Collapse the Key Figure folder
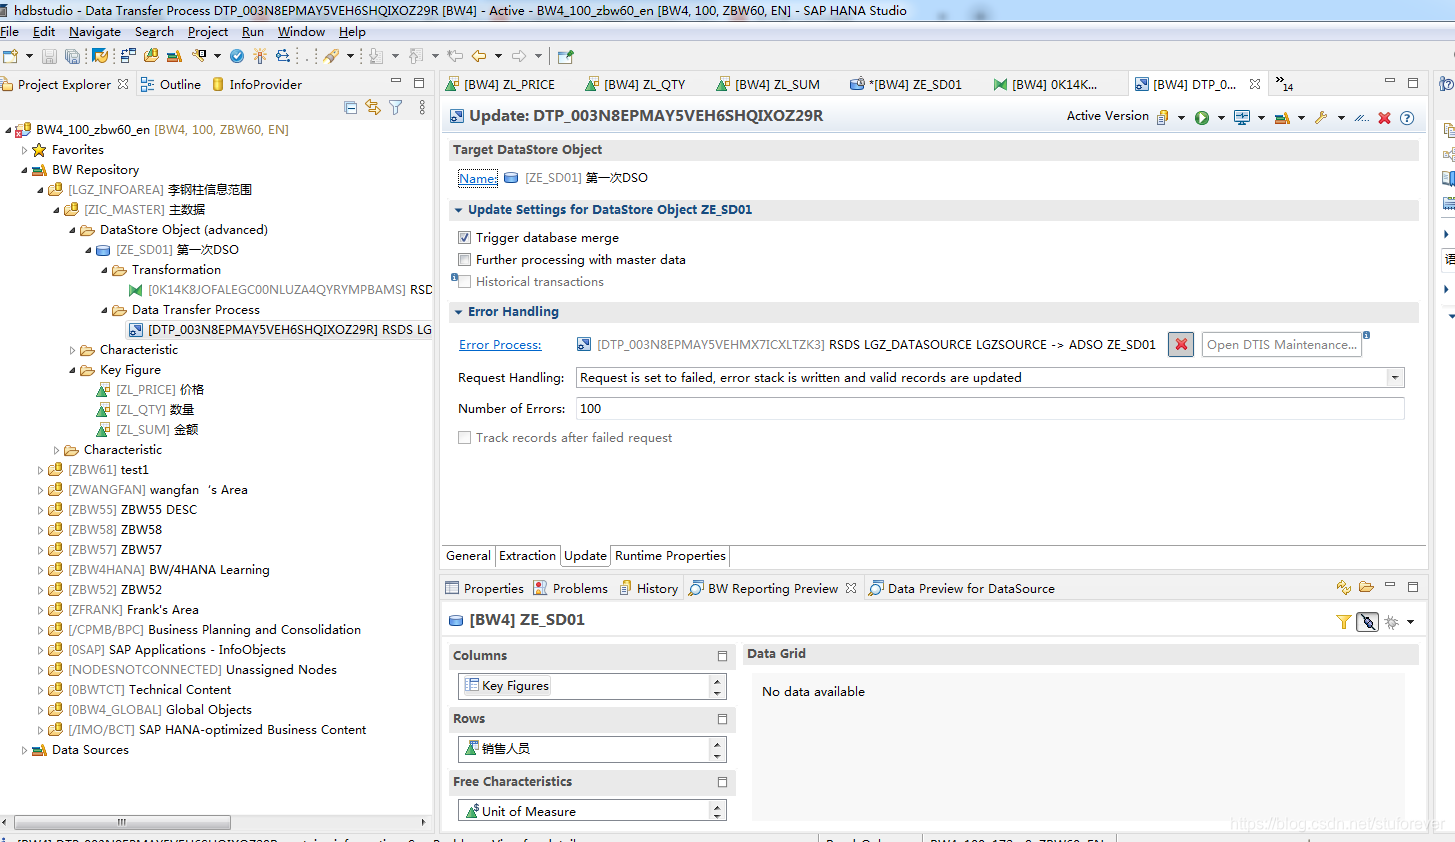The image size is (1455, 842). point(73,370)
